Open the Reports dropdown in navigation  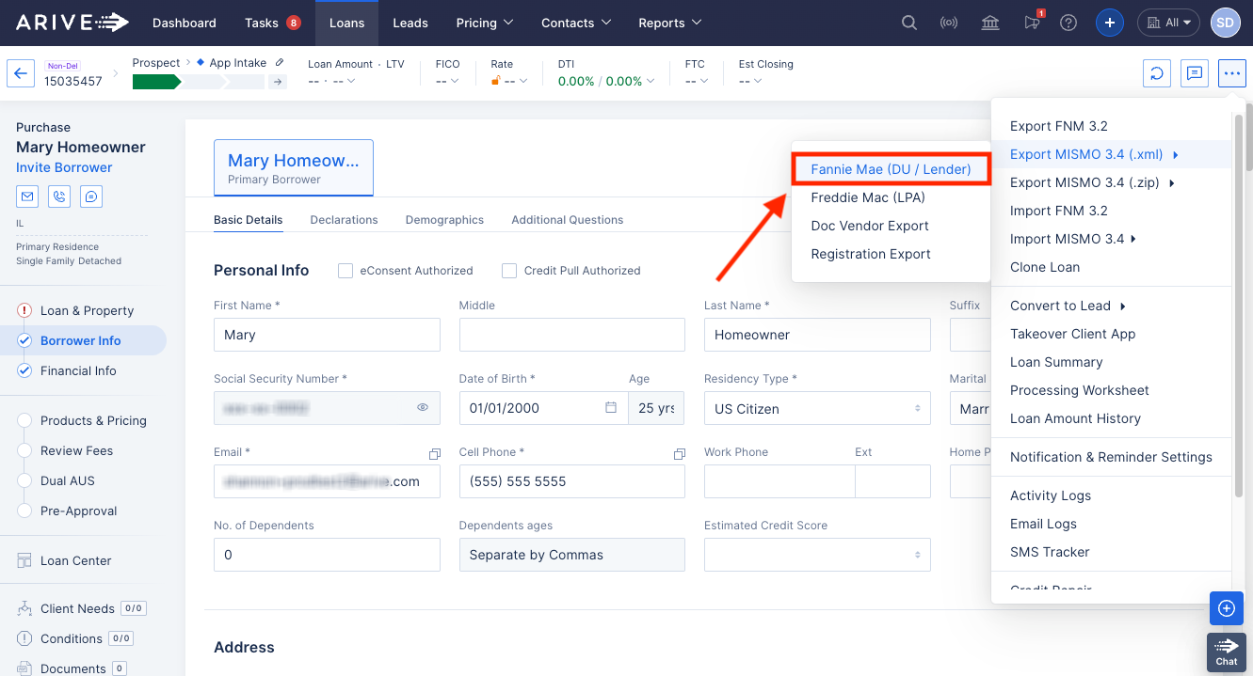[670, 23]
